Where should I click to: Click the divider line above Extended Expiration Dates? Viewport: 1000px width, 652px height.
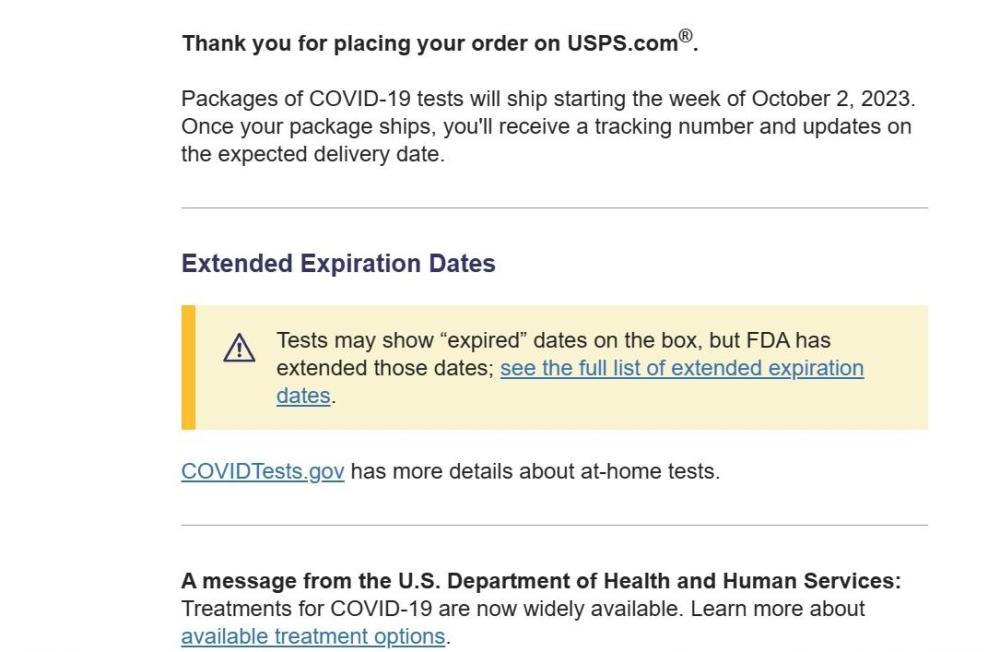554,208
